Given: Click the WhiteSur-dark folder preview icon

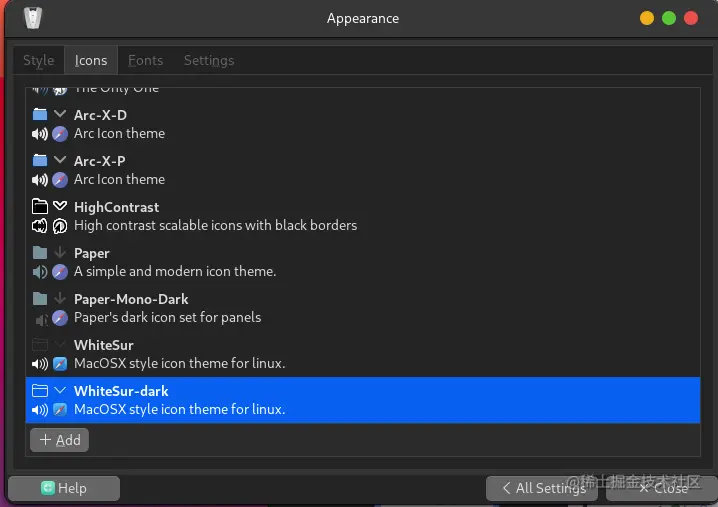Looking at the screenshot, I should point(40,390).
